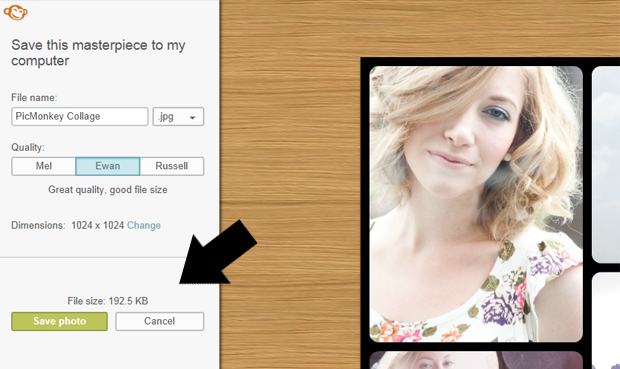Click the File size 192.5 KB text

pyautogui.click(x=108, y=301)
